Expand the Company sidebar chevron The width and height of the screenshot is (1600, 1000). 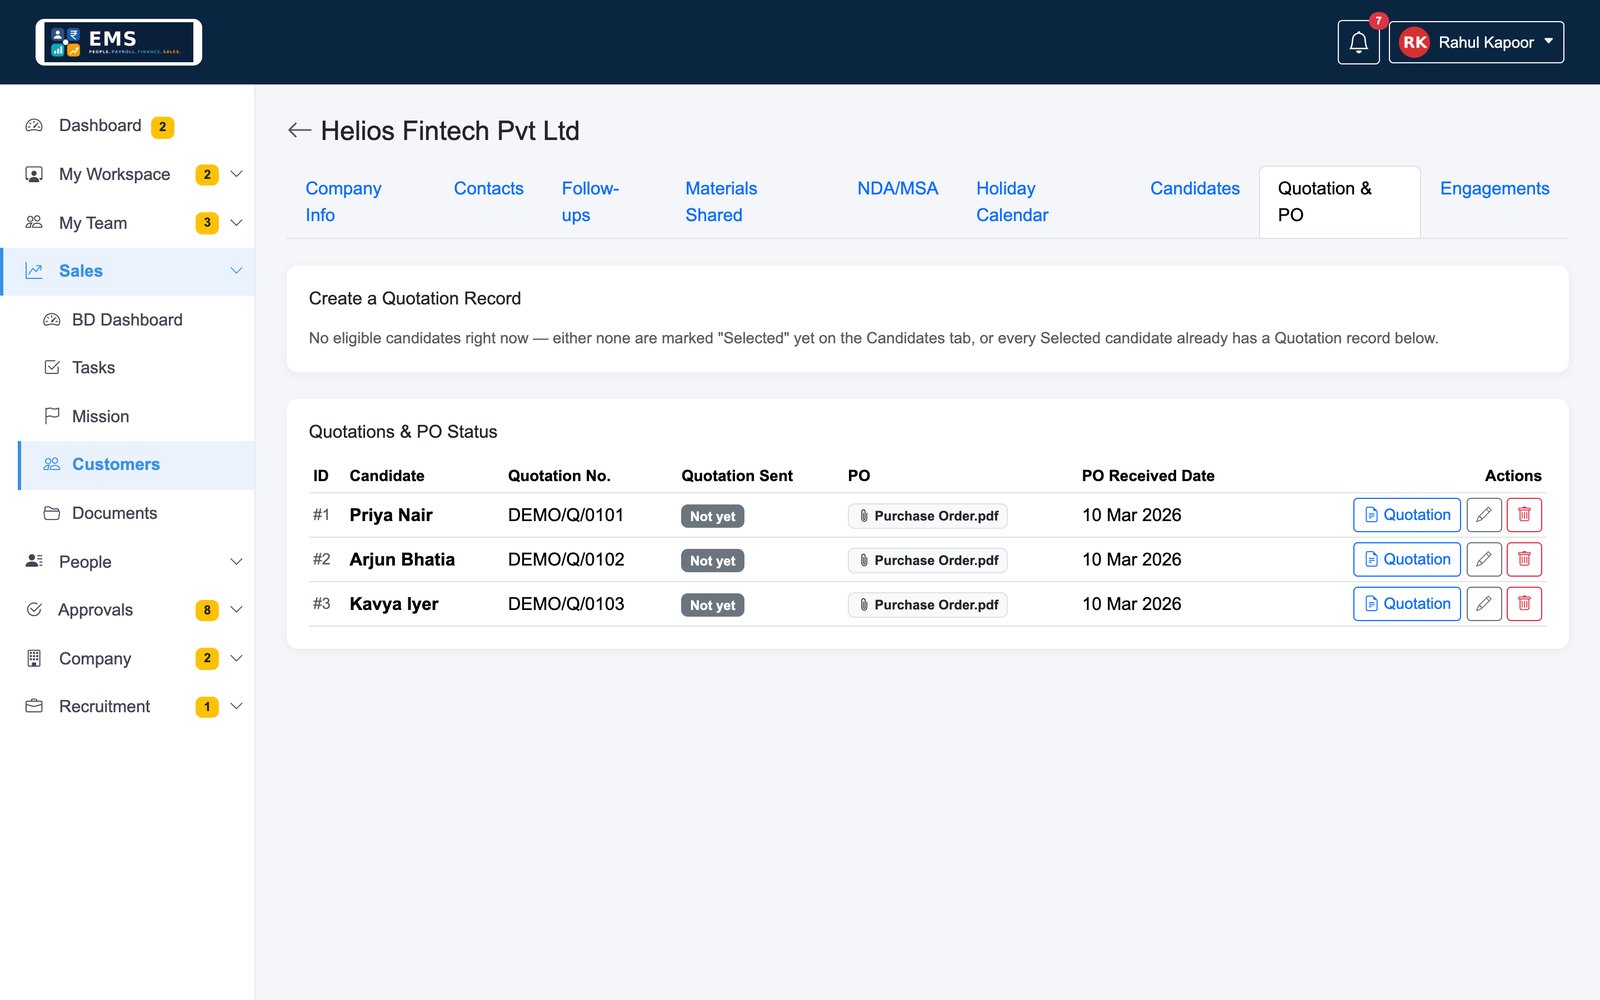237,658
